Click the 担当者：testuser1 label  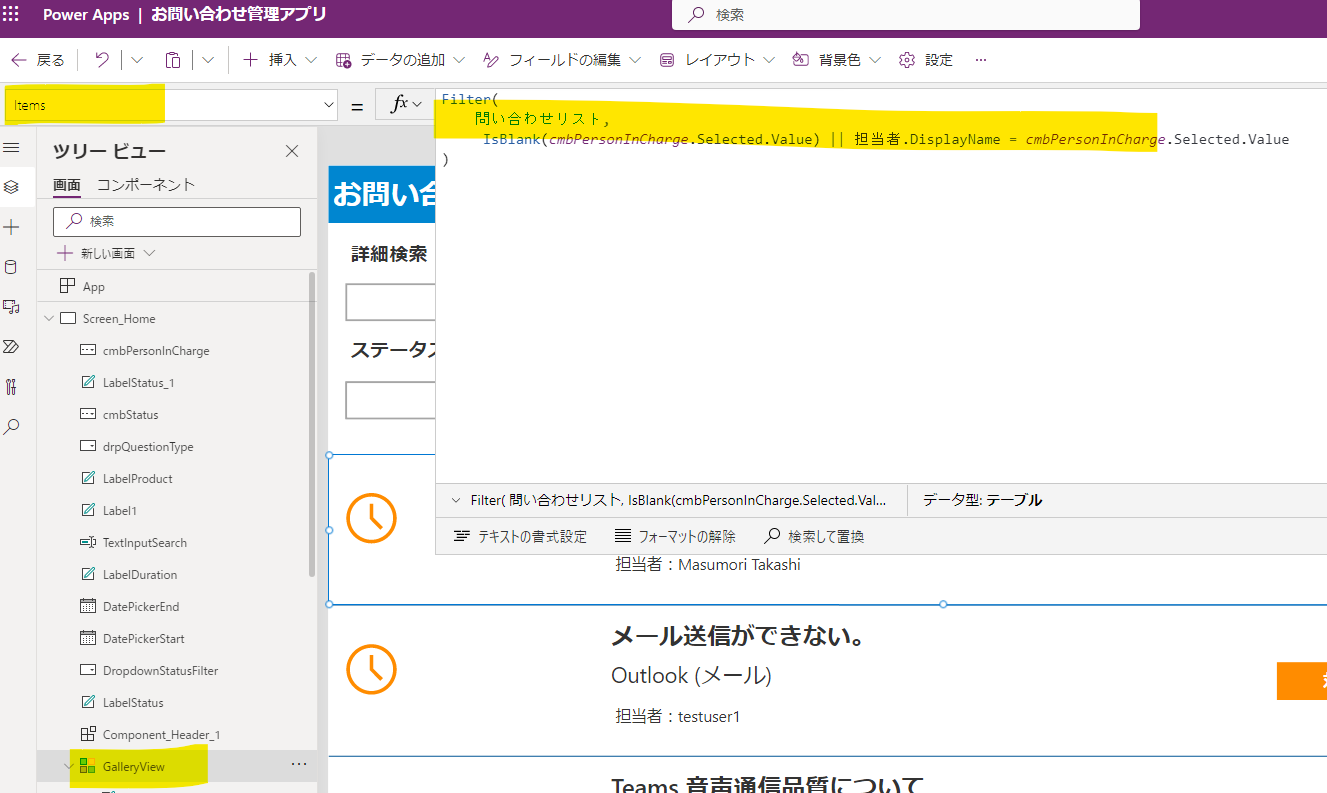click(x=678, y=716)
